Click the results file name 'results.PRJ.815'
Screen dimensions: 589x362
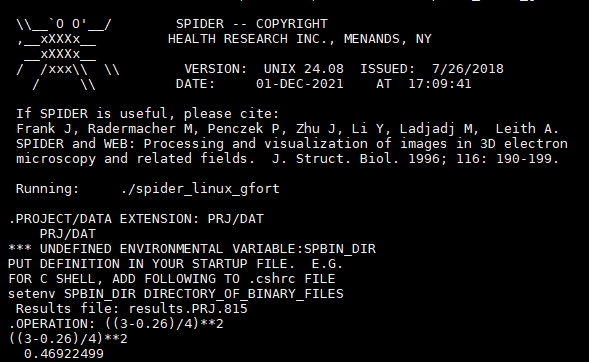188,309
